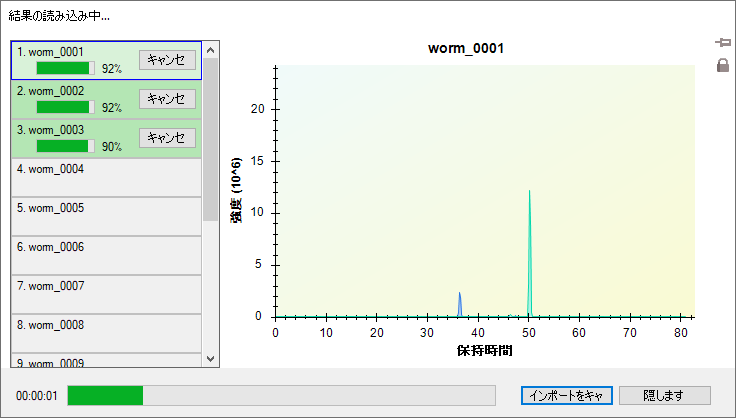Image resolution: width=736 pixels, height=418 pixels.
Task: Click the scroll down arrow of file list
Action: pyautogui.click(x=210, y=359)
